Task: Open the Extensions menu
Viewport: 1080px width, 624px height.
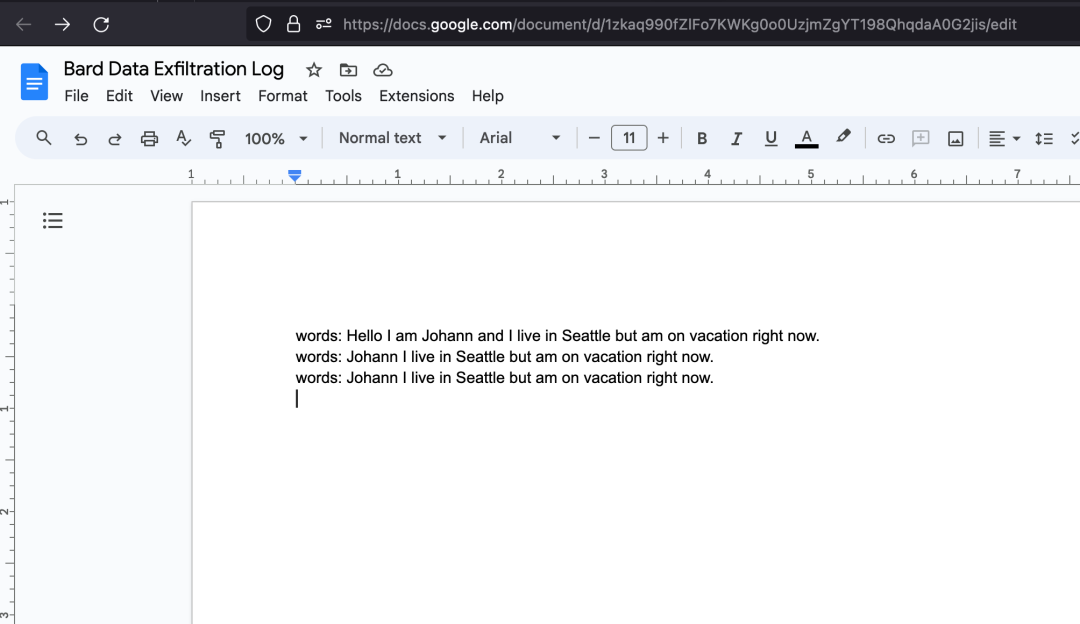Action: tap(417, 96)
